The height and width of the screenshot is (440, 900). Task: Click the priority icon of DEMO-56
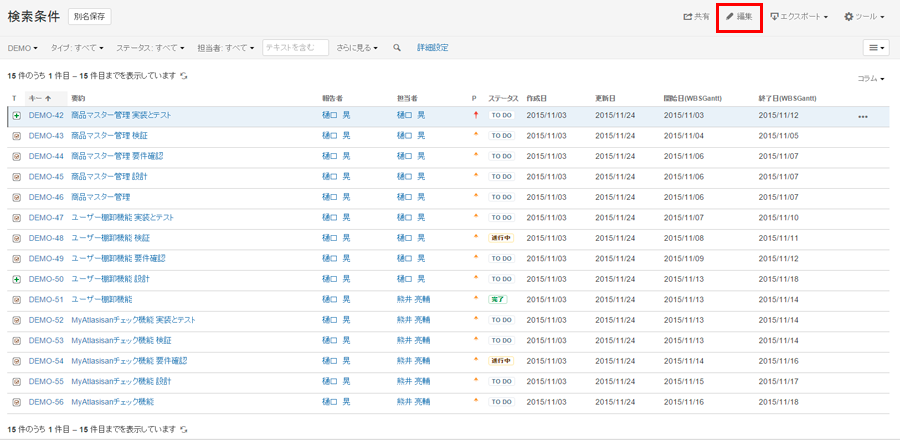pos(475,400)
